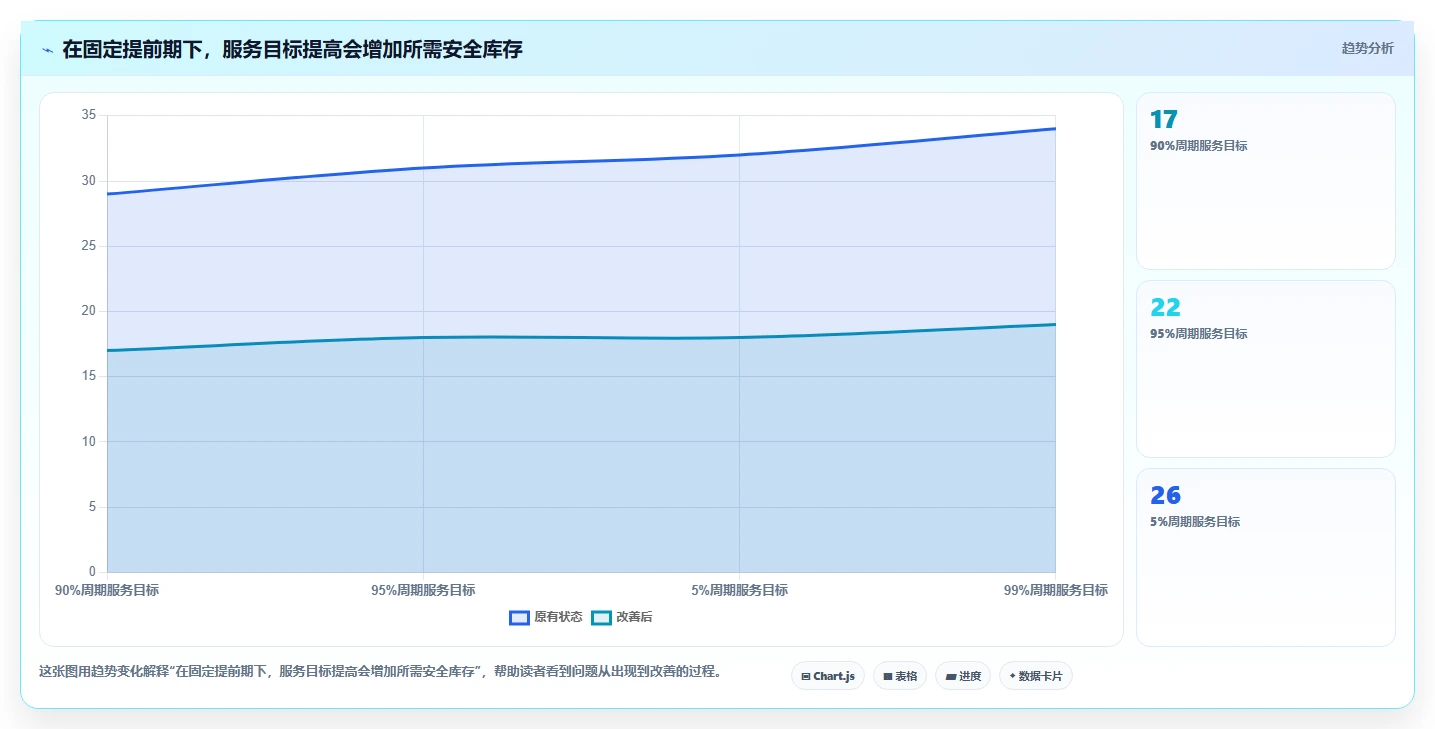Click 95%周期服务目标 caption under value 22
Viewport: 1435px width, 729px height.
point(1199,334)
